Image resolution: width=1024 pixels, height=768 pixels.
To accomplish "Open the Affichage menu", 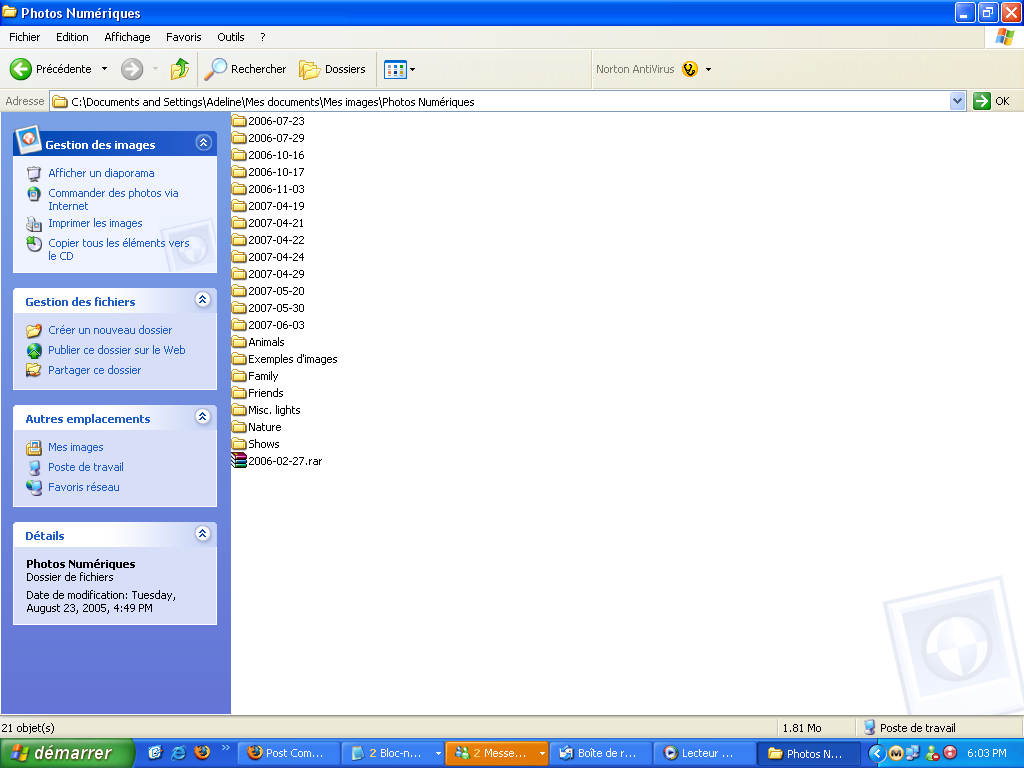I will pyautogui.click(x=127, y=37).
